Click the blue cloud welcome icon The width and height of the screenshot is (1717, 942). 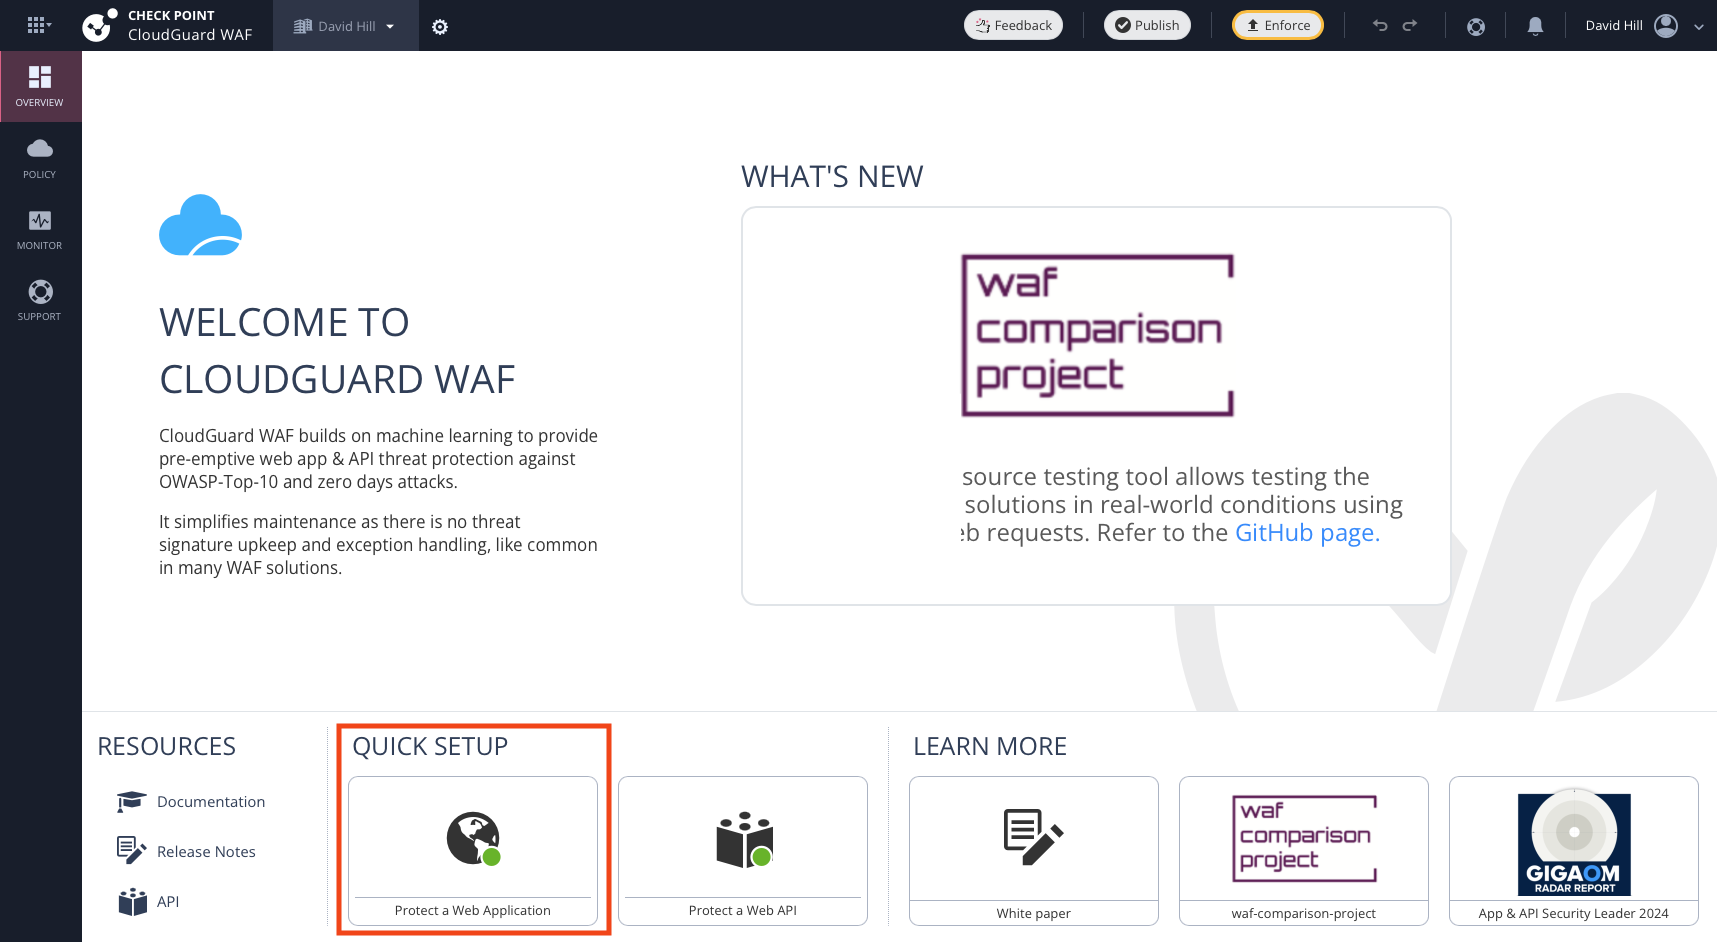click(x=200, y=225)
